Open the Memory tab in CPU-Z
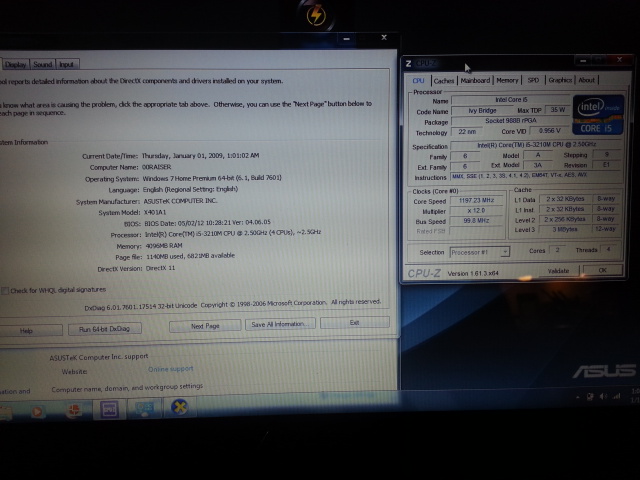The width and height of the screenshot is (640, 480). click(x=507, y=80)
